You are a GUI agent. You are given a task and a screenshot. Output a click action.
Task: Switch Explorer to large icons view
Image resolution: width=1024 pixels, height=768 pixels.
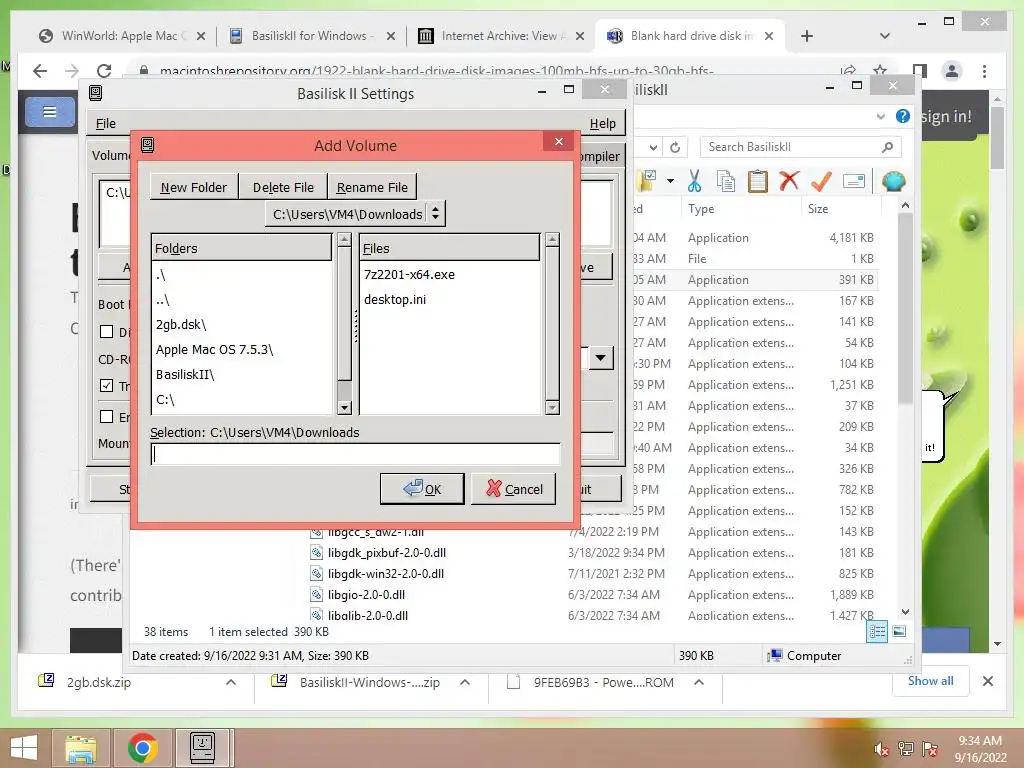pos(899,631)
